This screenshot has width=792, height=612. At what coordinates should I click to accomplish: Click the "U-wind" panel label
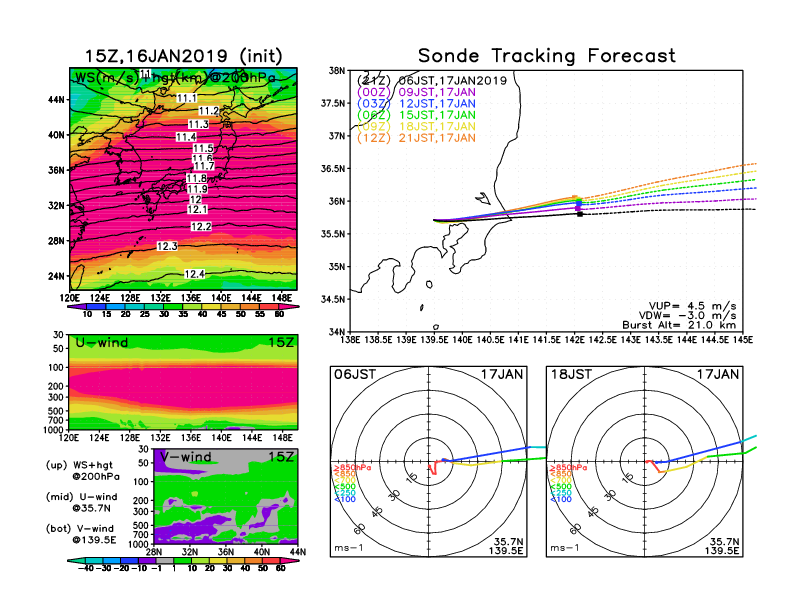pos(102,343)
